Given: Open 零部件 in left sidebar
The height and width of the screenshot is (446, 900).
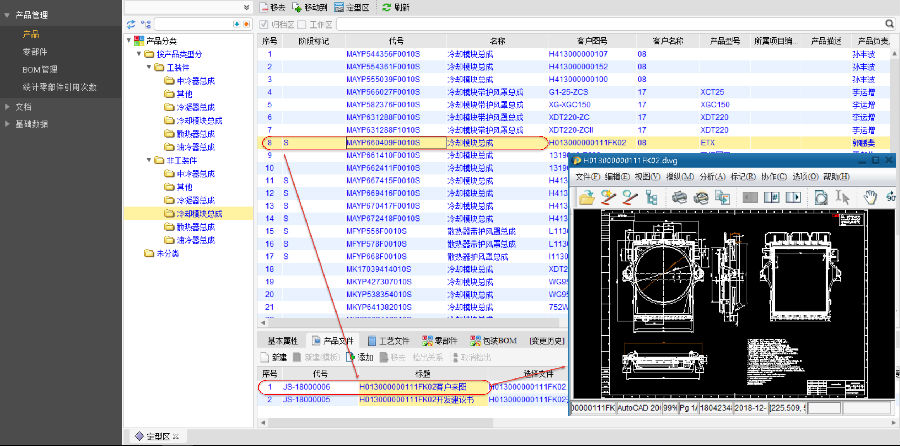Looking at the screenshot, I should coord(35,52).
